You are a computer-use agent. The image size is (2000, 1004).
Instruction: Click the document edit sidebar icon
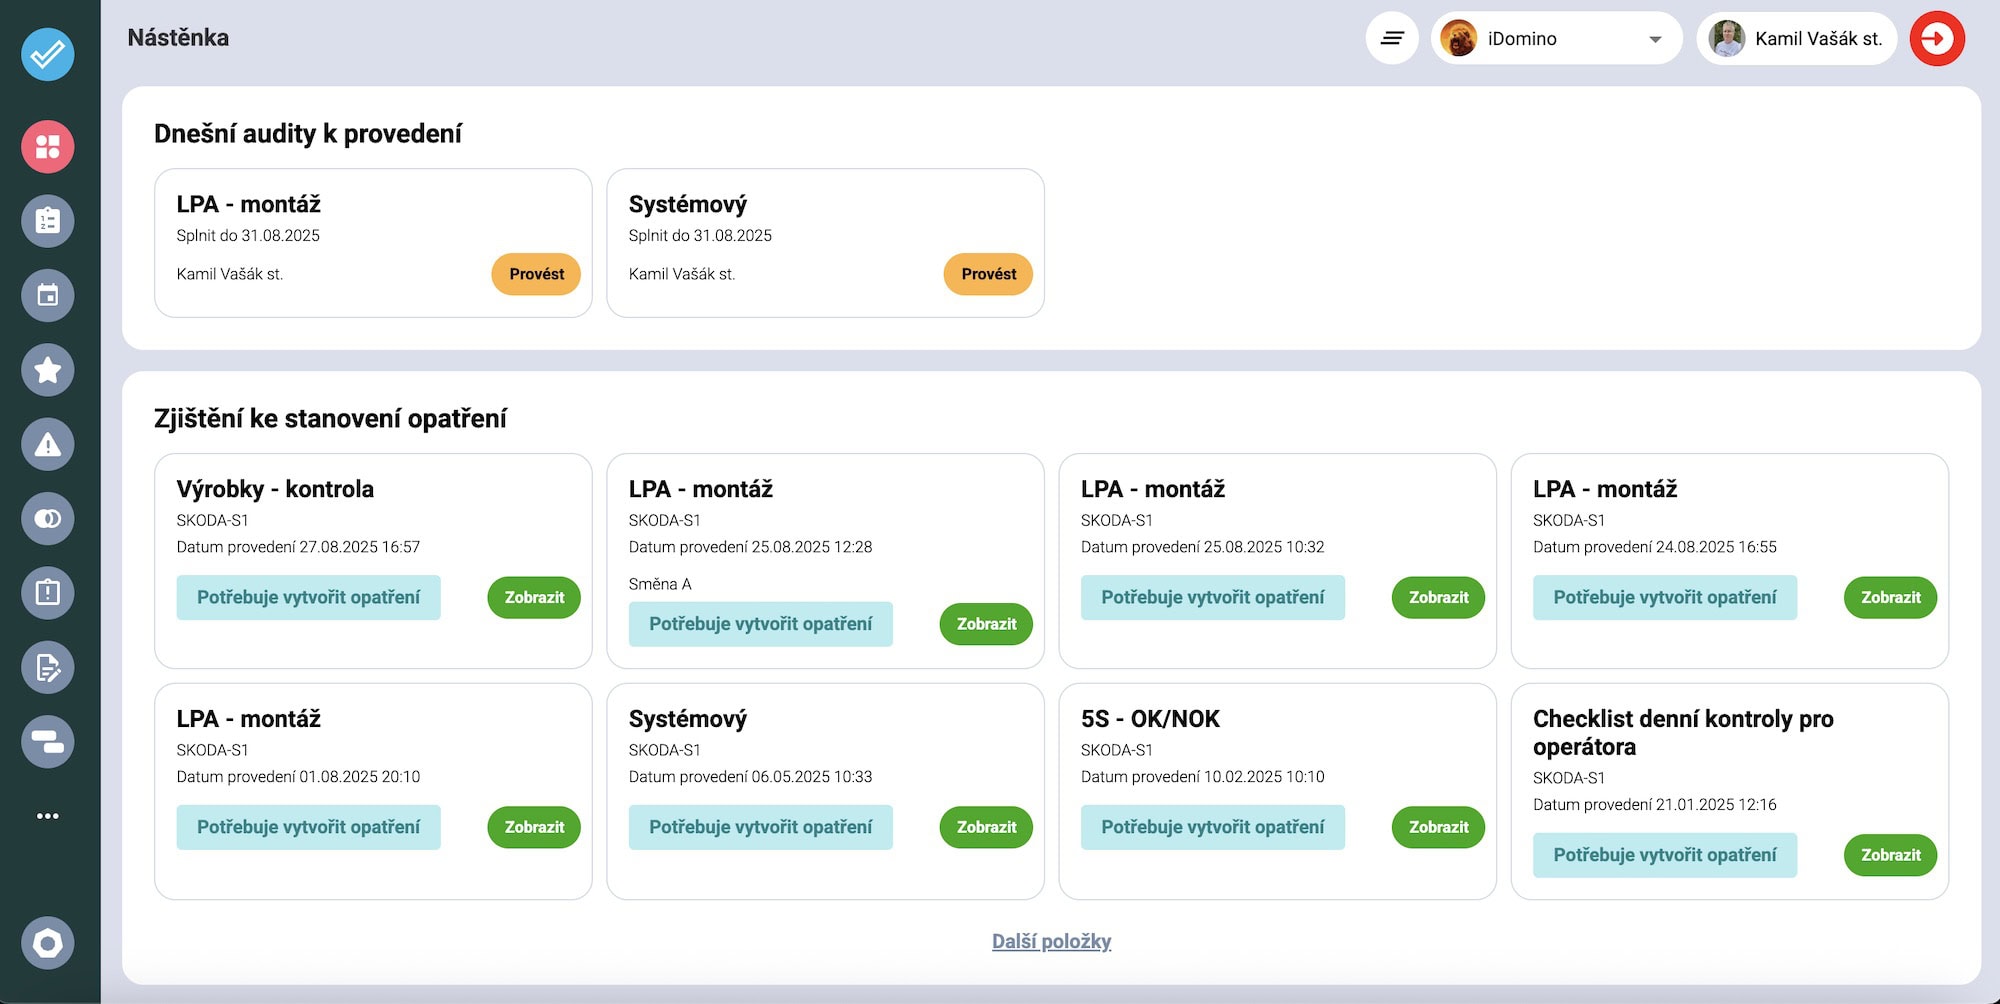point(47,668)
